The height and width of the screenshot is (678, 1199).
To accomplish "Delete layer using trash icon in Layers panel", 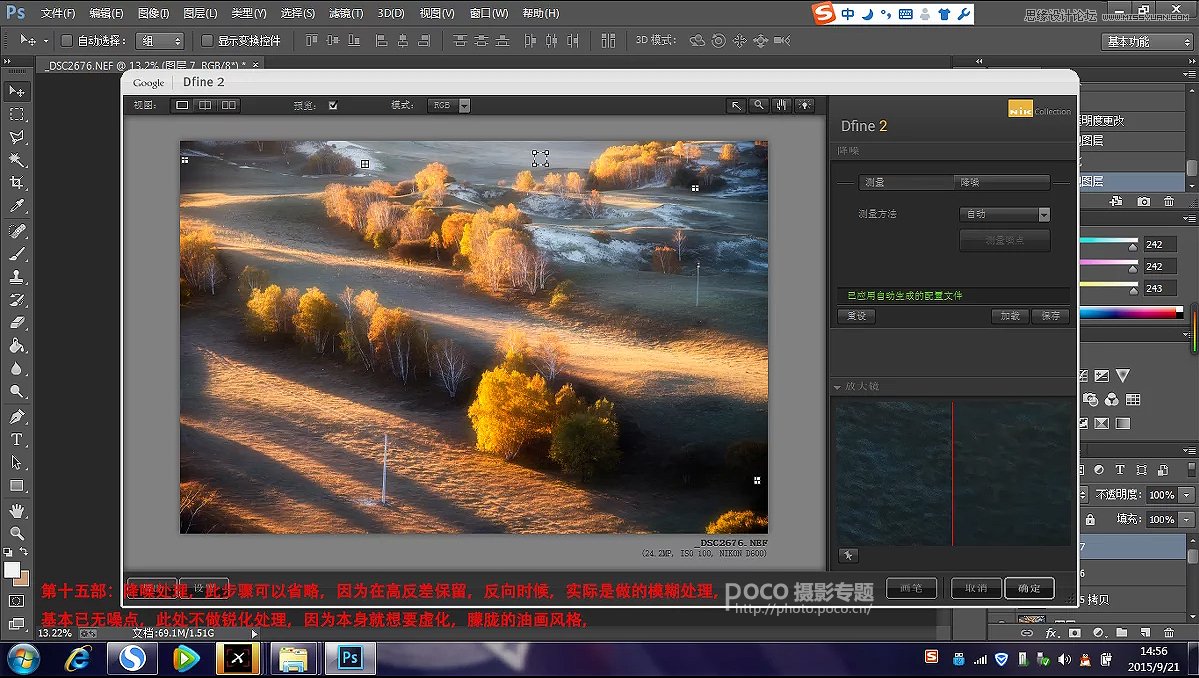I will pos(1168,633).
